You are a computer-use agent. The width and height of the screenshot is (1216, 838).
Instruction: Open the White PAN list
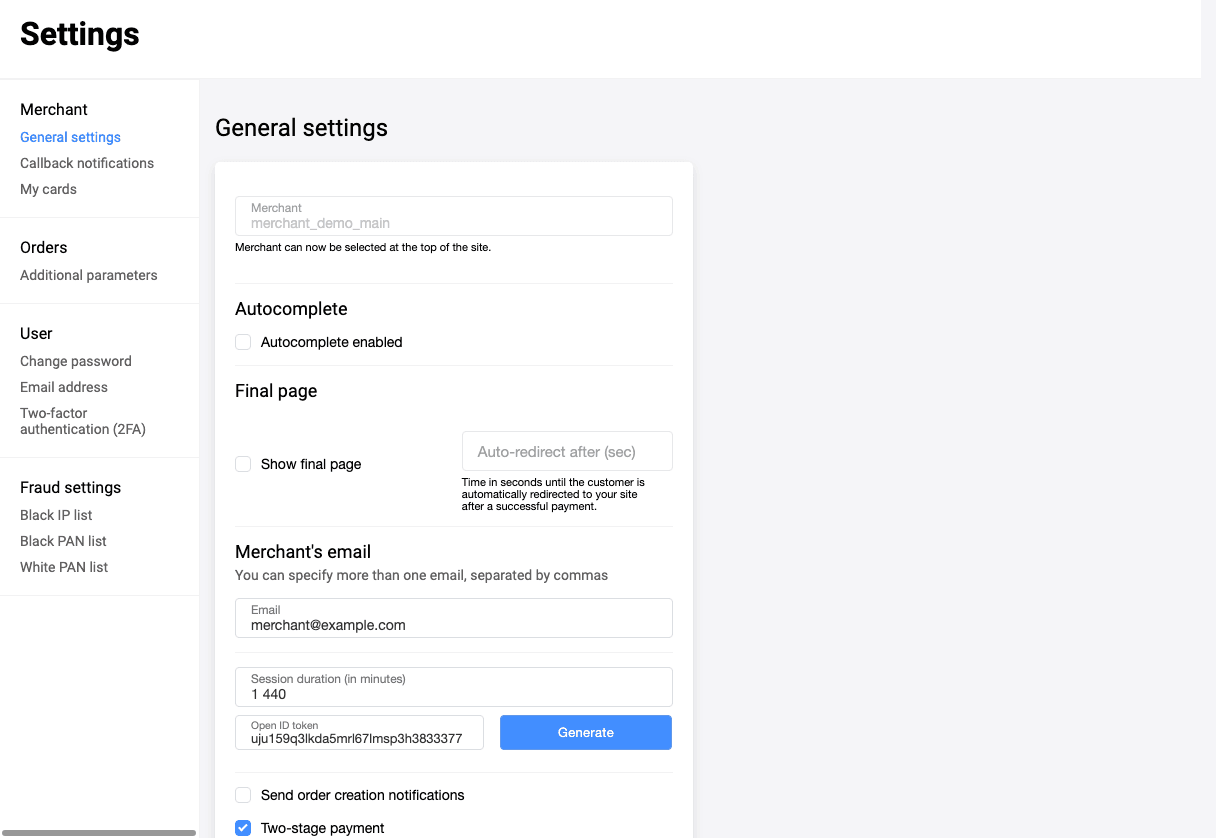(x=64, y=567)
